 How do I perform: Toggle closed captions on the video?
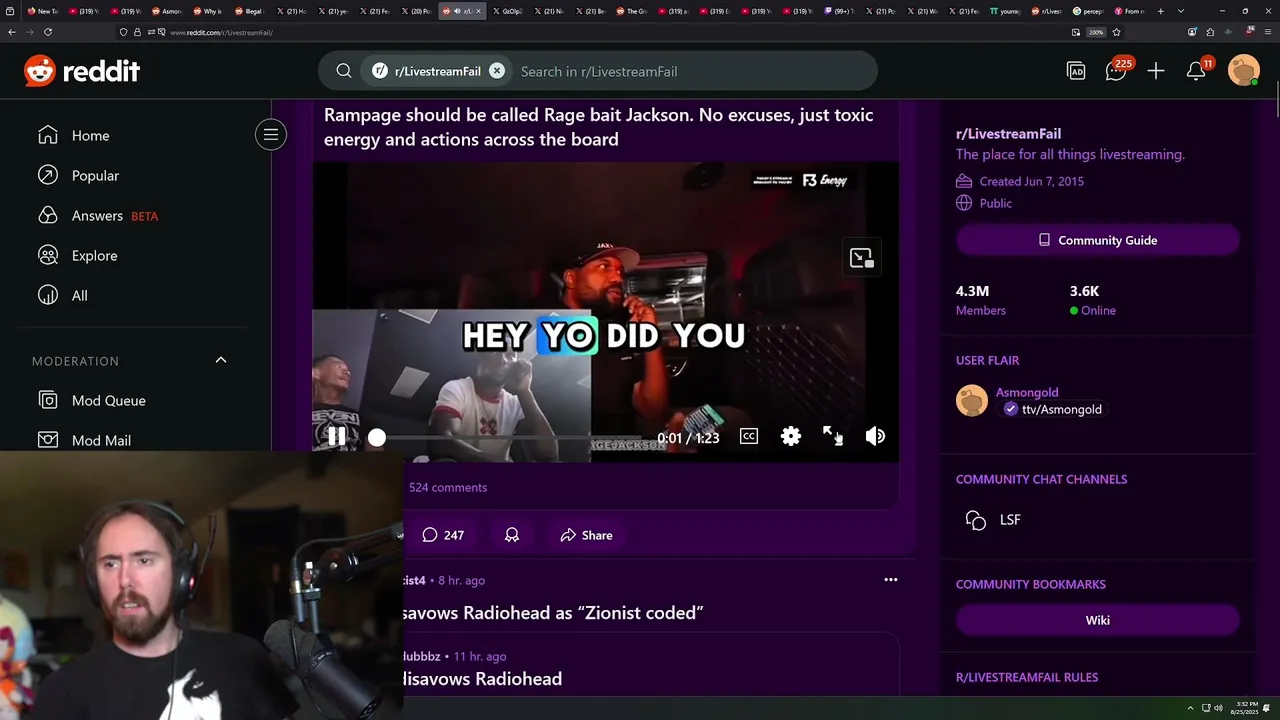(749, 436)
